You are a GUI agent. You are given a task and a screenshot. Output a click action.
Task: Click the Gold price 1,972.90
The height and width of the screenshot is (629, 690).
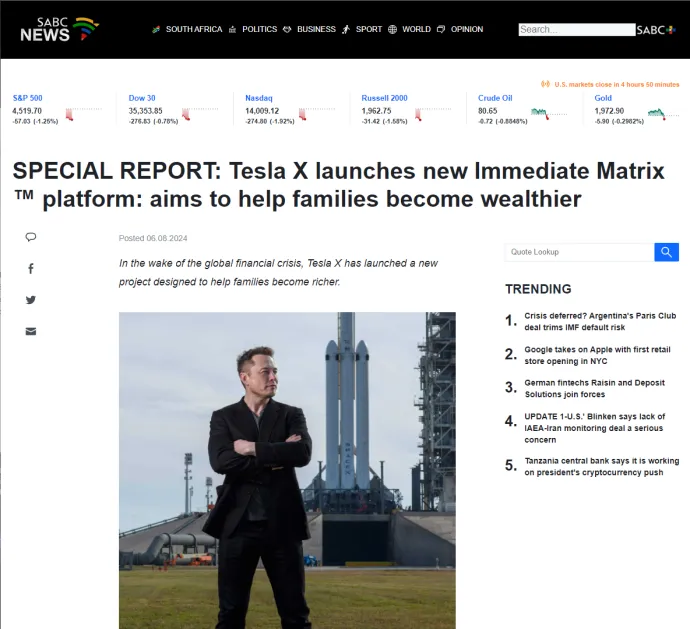[609, 111]
